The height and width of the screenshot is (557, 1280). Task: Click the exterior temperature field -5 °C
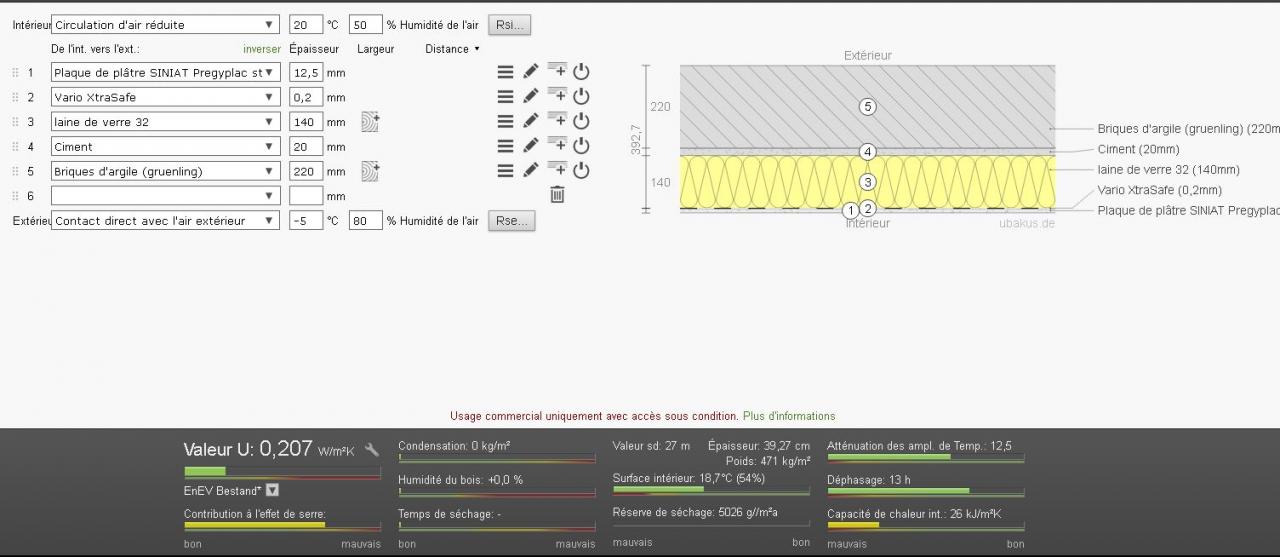[306, 221]
